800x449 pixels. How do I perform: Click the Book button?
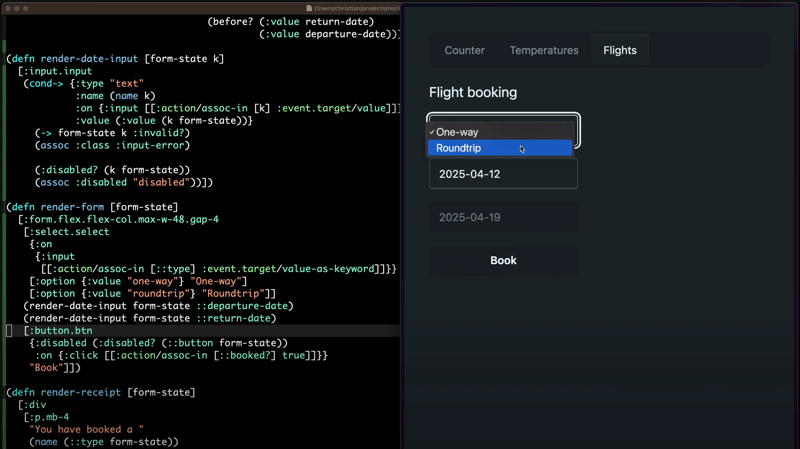(503, 260)
